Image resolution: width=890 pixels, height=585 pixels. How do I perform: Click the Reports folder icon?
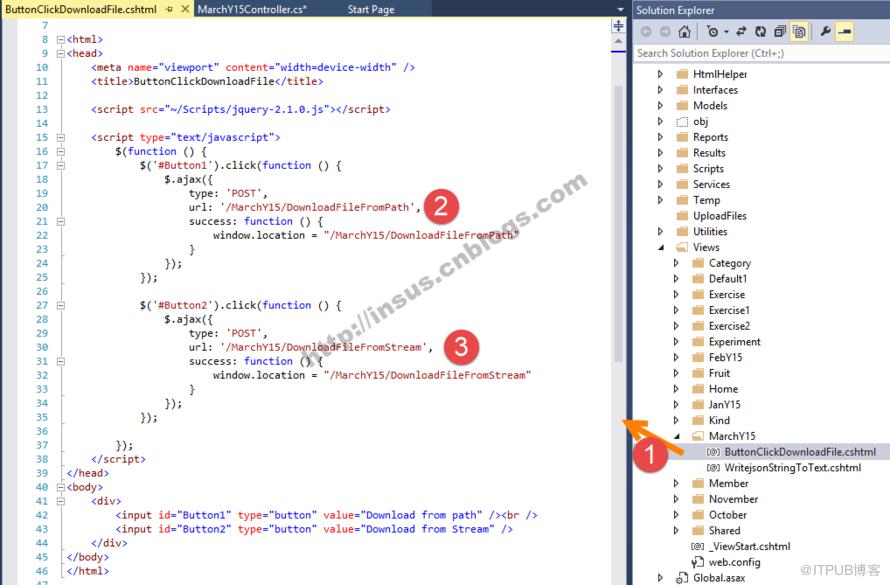[x=682, y=137]
